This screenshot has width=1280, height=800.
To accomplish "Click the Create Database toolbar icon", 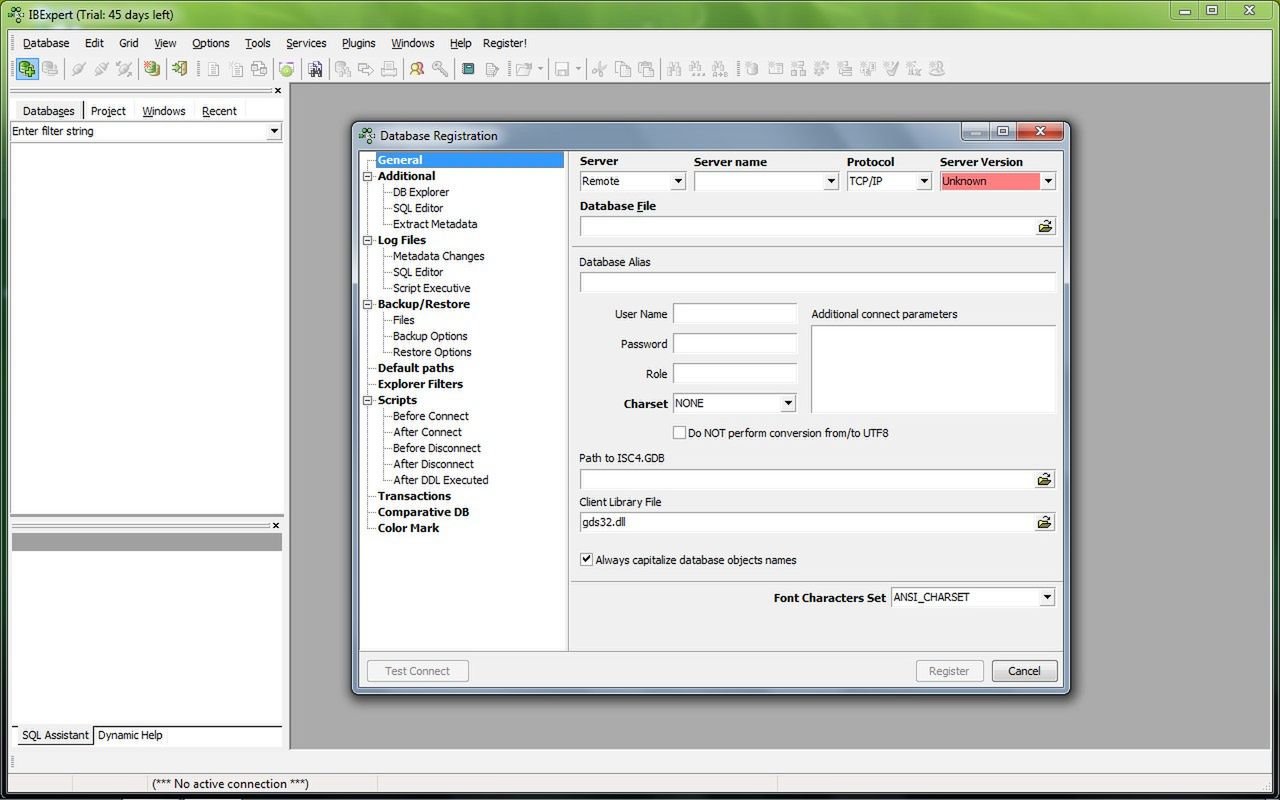I will tap(151, 69).
